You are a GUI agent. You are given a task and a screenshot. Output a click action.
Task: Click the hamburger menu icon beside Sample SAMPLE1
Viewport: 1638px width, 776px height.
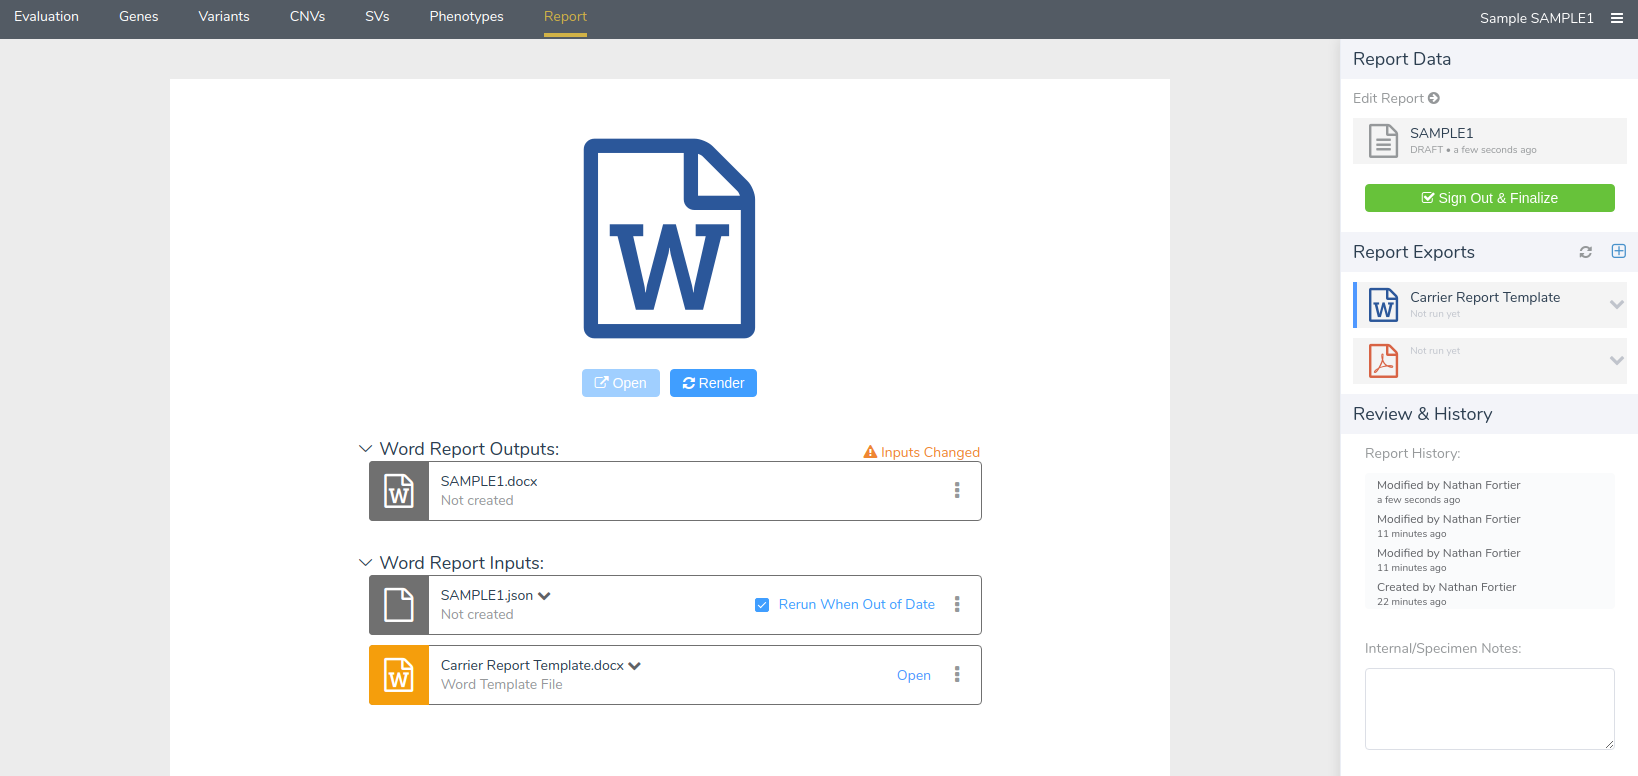(1617, 18)
